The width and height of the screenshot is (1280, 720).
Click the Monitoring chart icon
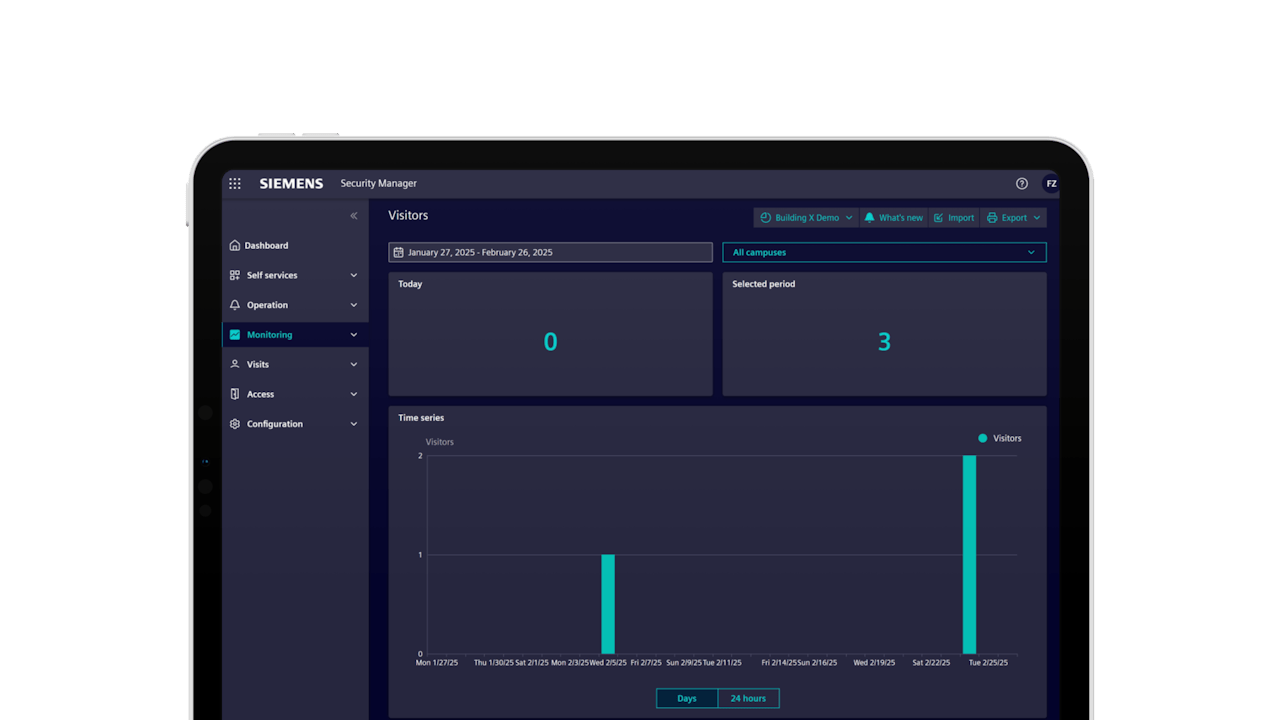[236, 334]
